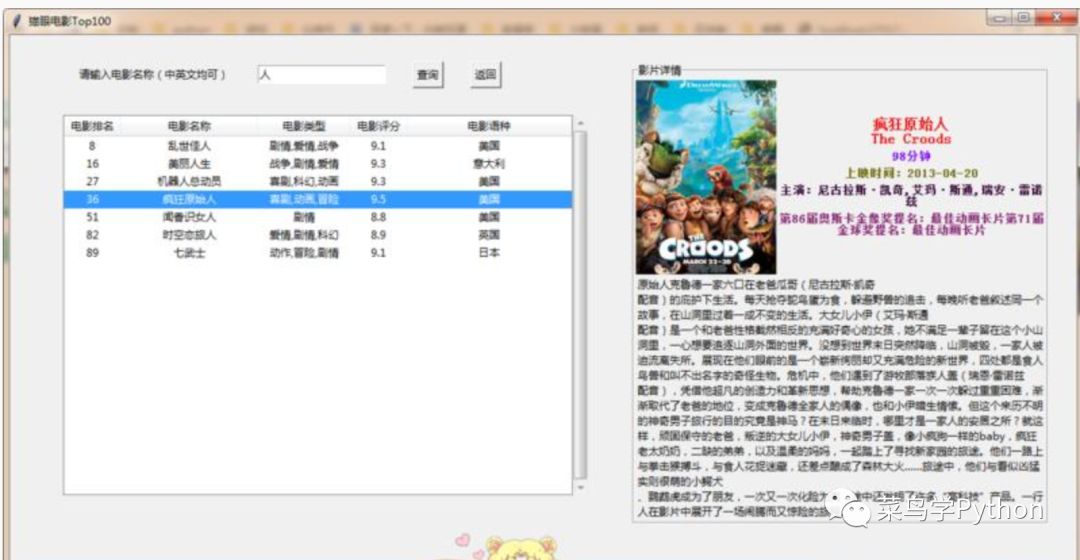The height and width of the screenshot is (560, 1080).
Task: Focus the movie name search field
Action: (x=322, y=74)
